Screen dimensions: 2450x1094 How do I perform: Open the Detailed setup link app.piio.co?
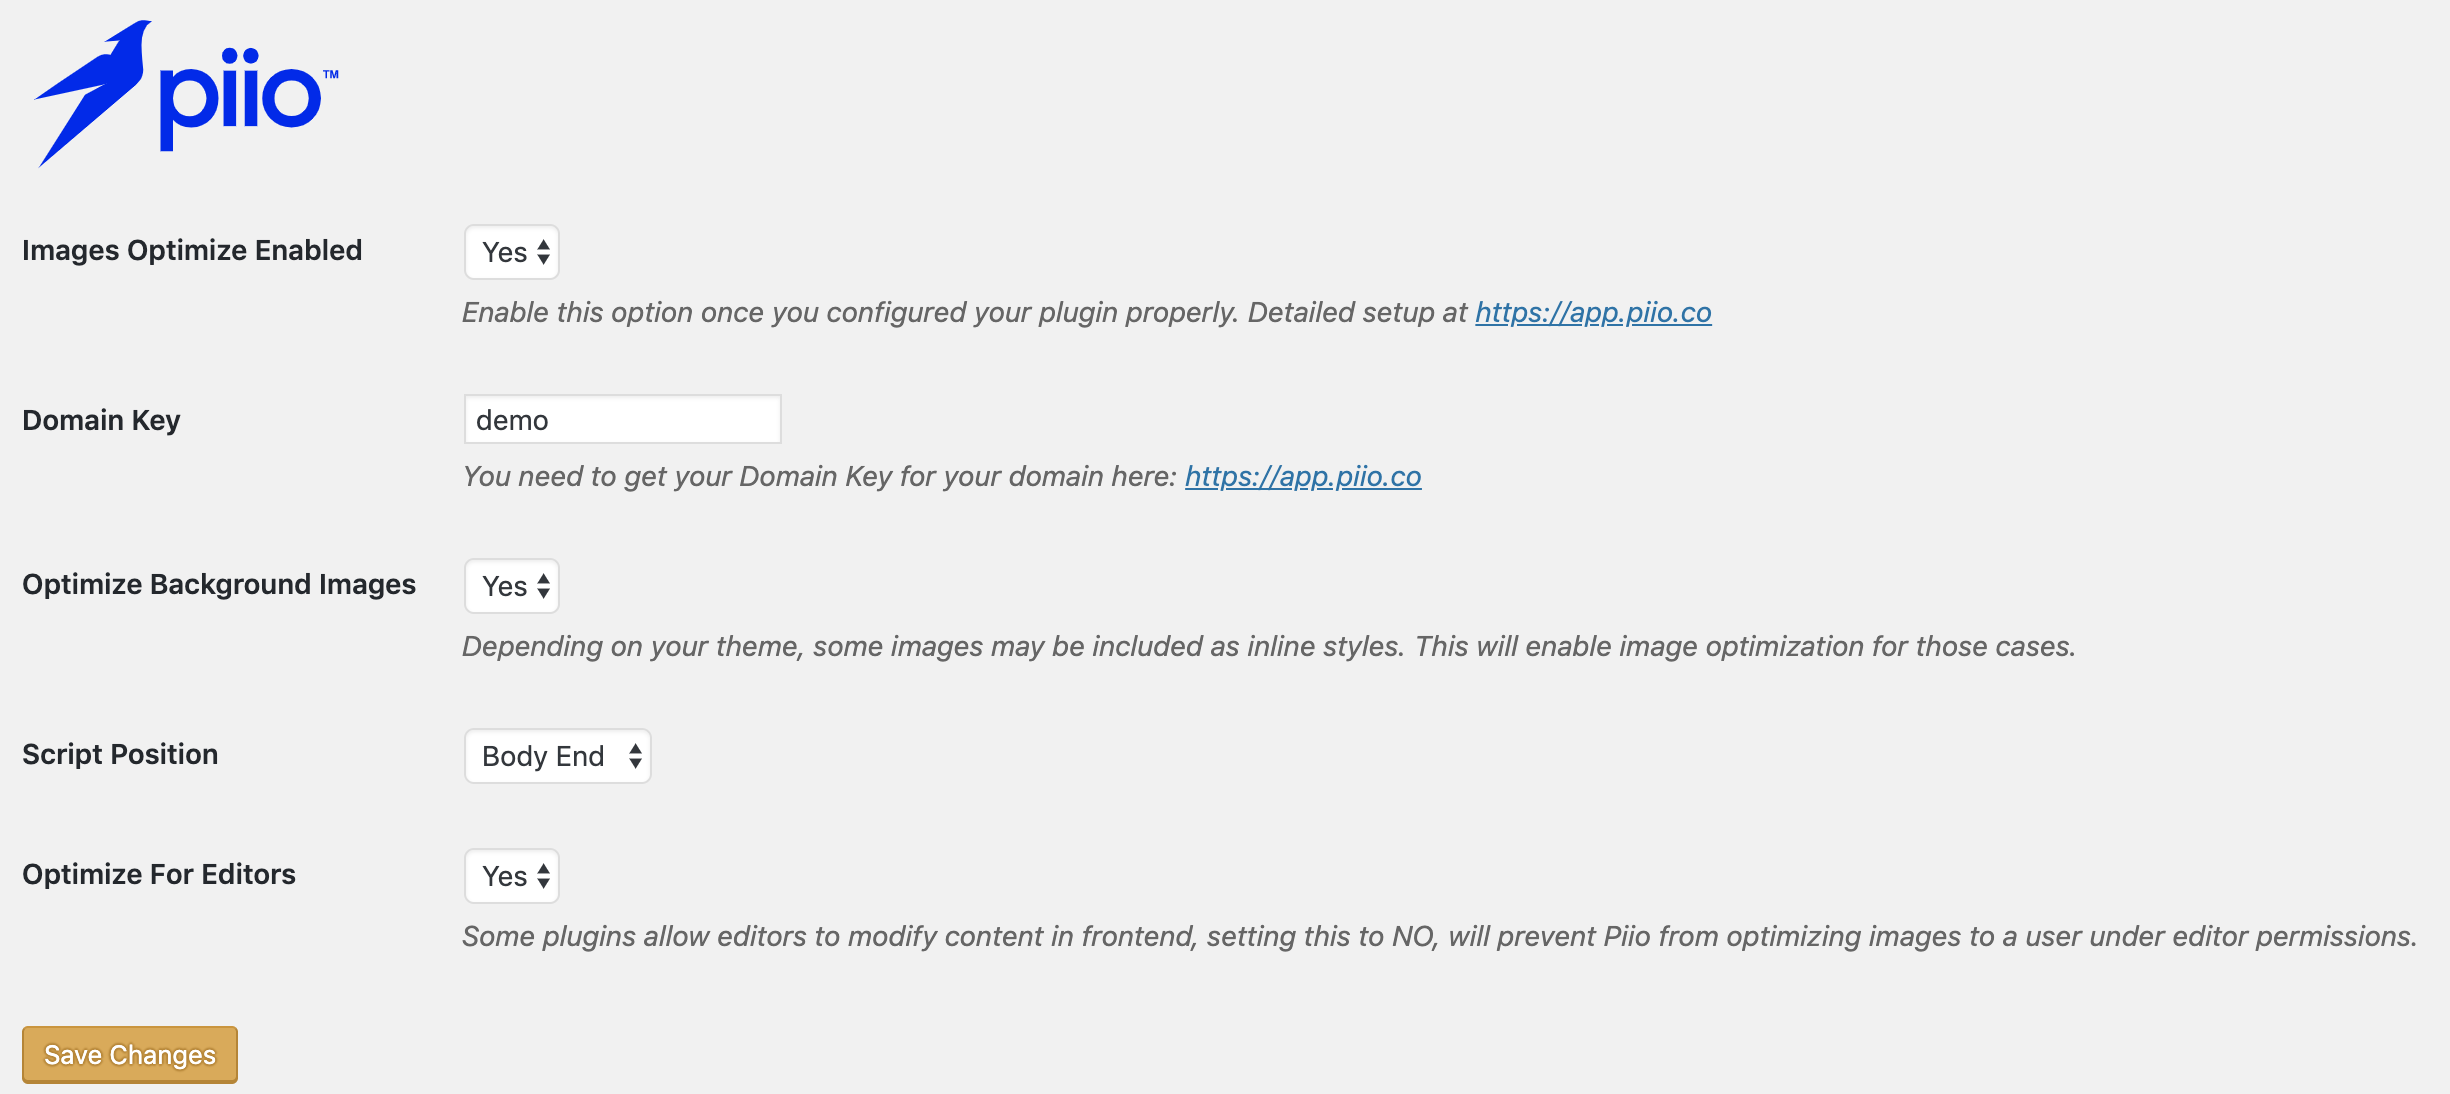point(1593,312)
